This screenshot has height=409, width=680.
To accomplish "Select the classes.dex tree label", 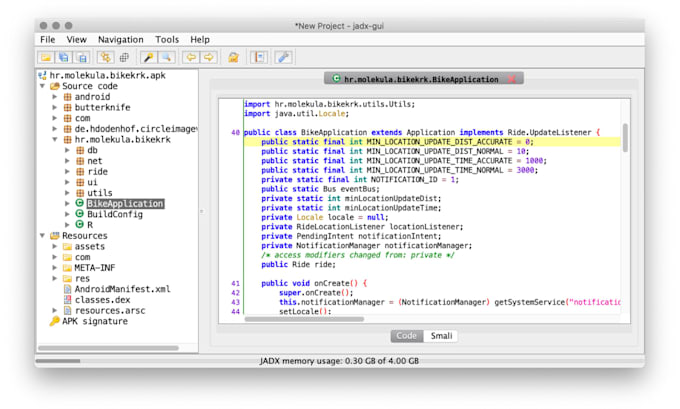I will [x=102, y=300].
